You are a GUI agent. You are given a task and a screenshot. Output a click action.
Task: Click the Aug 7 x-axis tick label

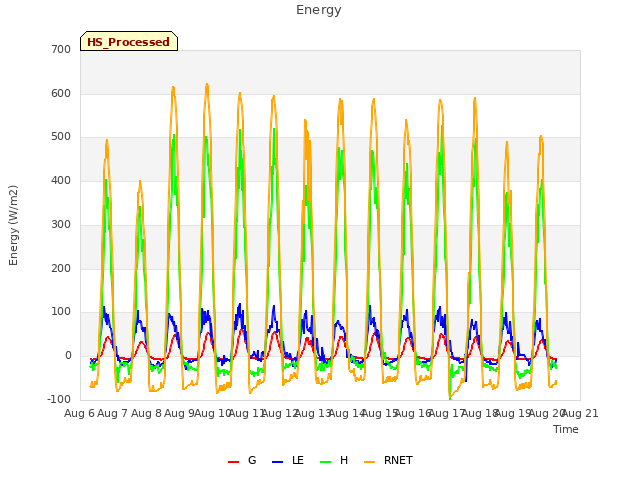pos(113,413)
